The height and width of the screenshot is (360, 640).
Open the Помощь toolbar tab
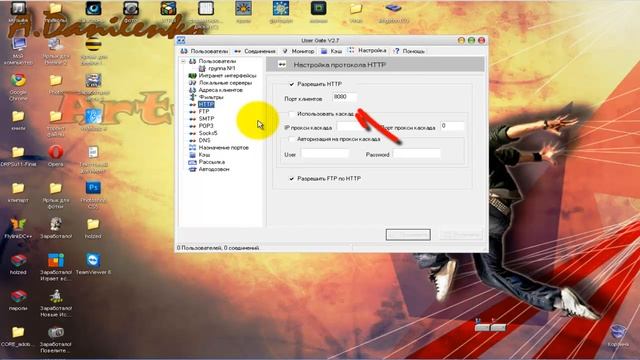tap(409, 51)
